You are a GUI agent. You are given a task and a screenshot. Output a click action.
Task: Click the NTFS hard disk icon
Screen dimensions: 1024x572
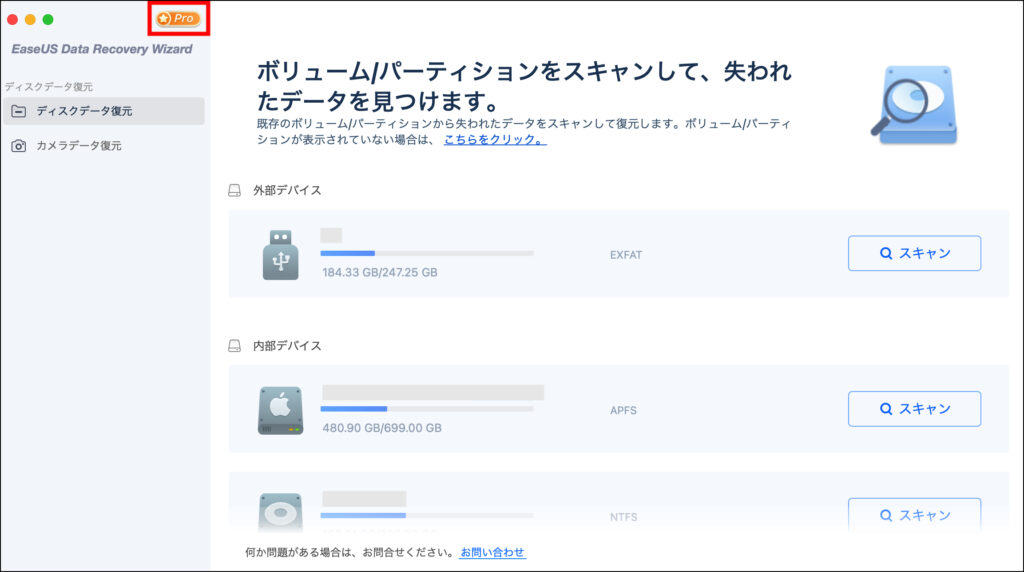coord(281,513)
